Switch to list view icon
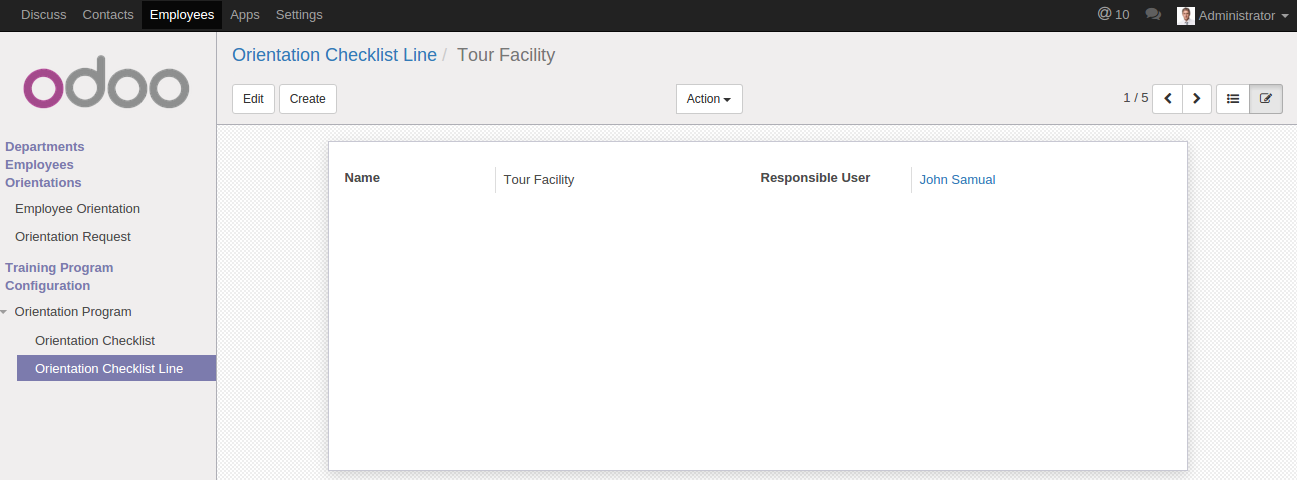1297x480 pixels. pyautogui.click(x=1233, y=99)
